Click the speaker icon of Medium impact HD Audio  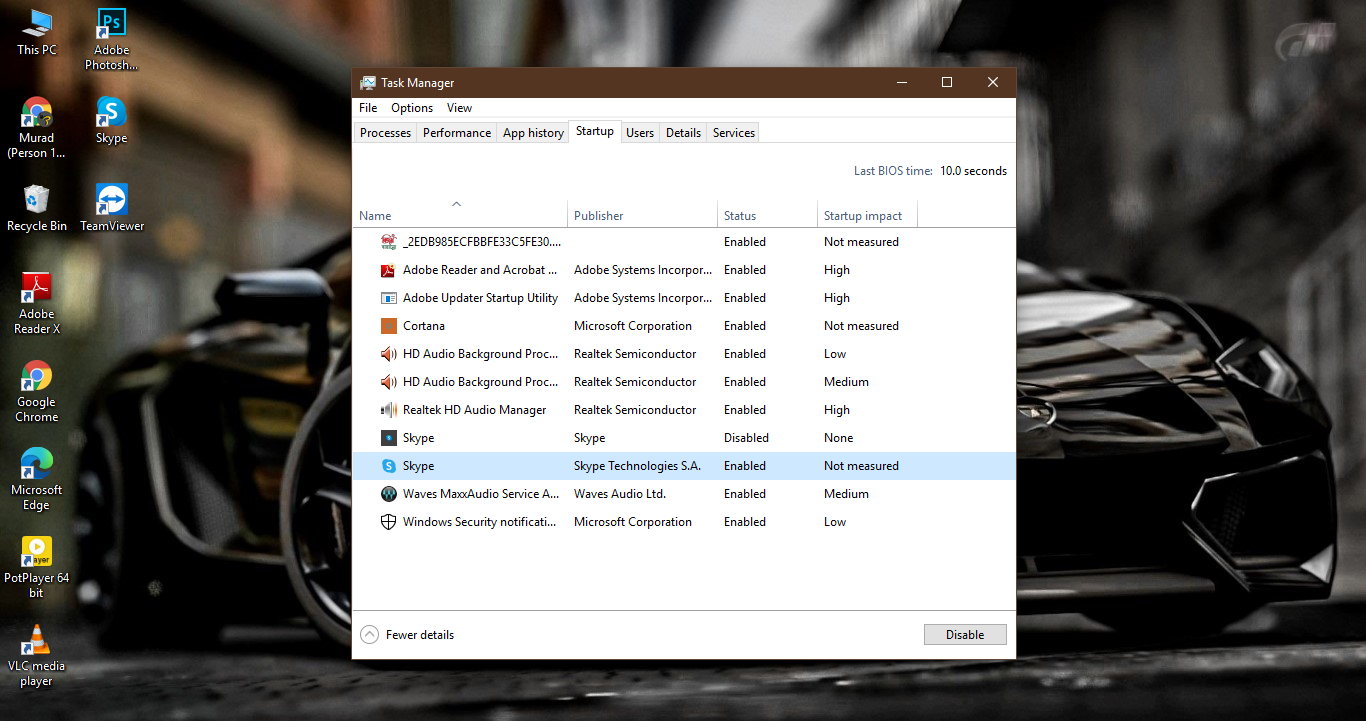click(x=389, y=382)
